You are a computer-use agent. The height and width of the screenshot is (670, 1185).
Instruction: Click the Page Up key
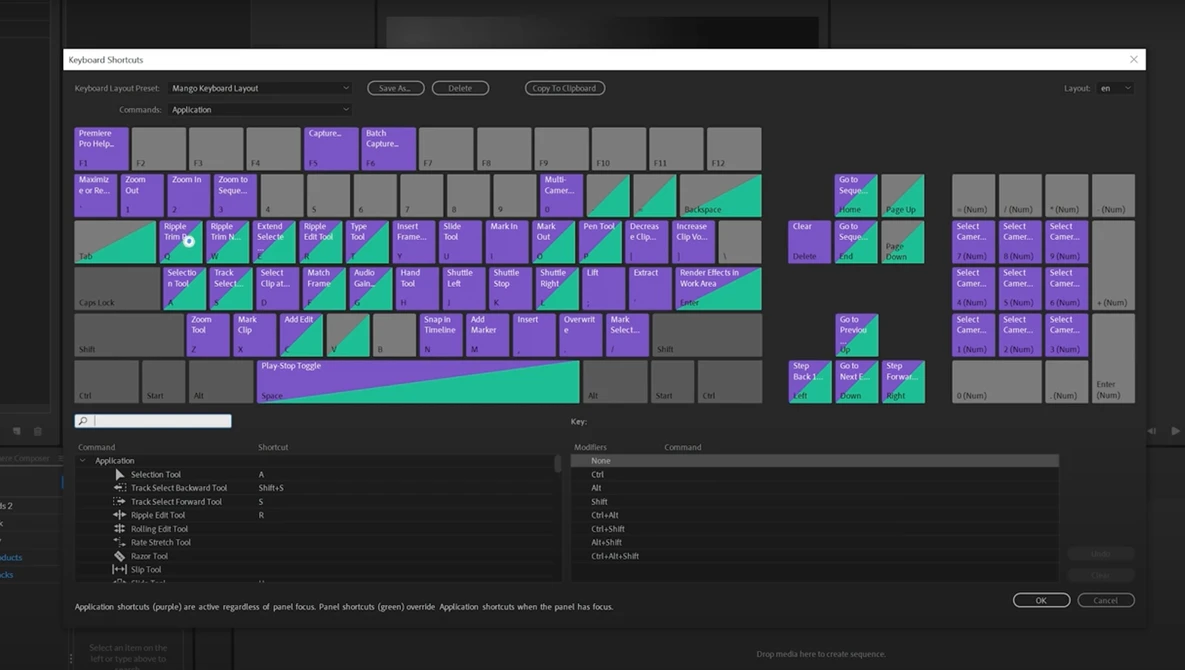coord(902,196)
